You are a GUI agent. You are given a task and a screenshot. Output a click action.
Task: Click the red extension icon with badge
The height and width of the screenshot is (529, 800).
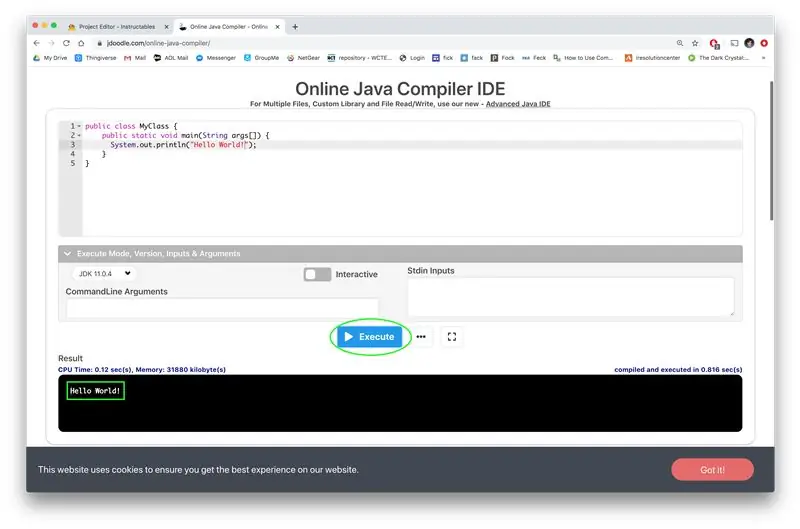[714, 44]
